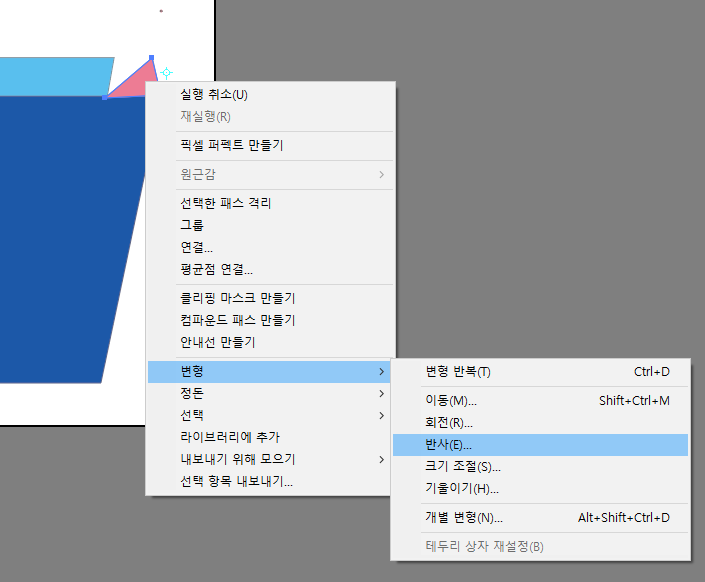Click 평균점 연결... option
The width and height of the screenshot is (705, 582).
click(270, 269)
